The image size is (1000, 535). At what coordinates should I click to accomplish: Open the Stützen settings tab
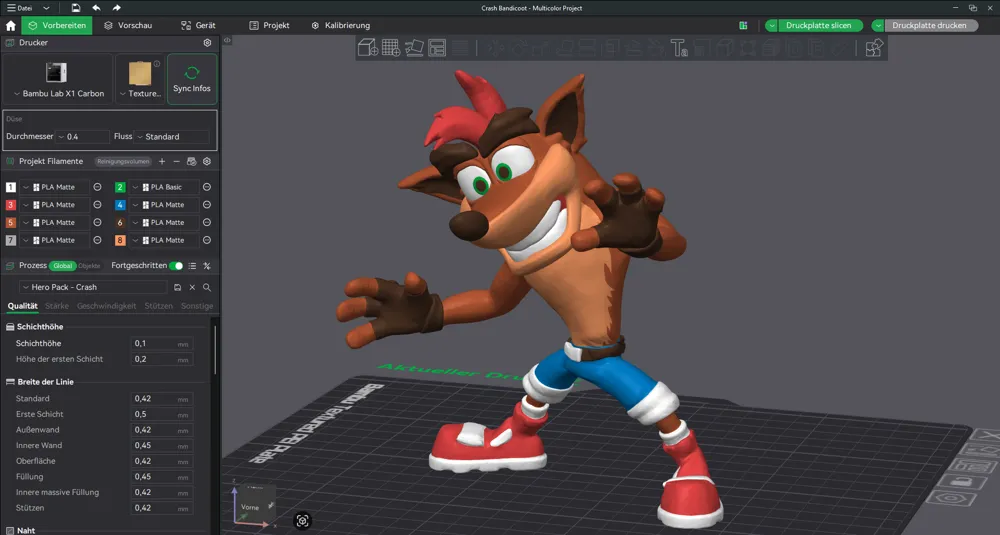pyautogui.click(x=158, y=306)
